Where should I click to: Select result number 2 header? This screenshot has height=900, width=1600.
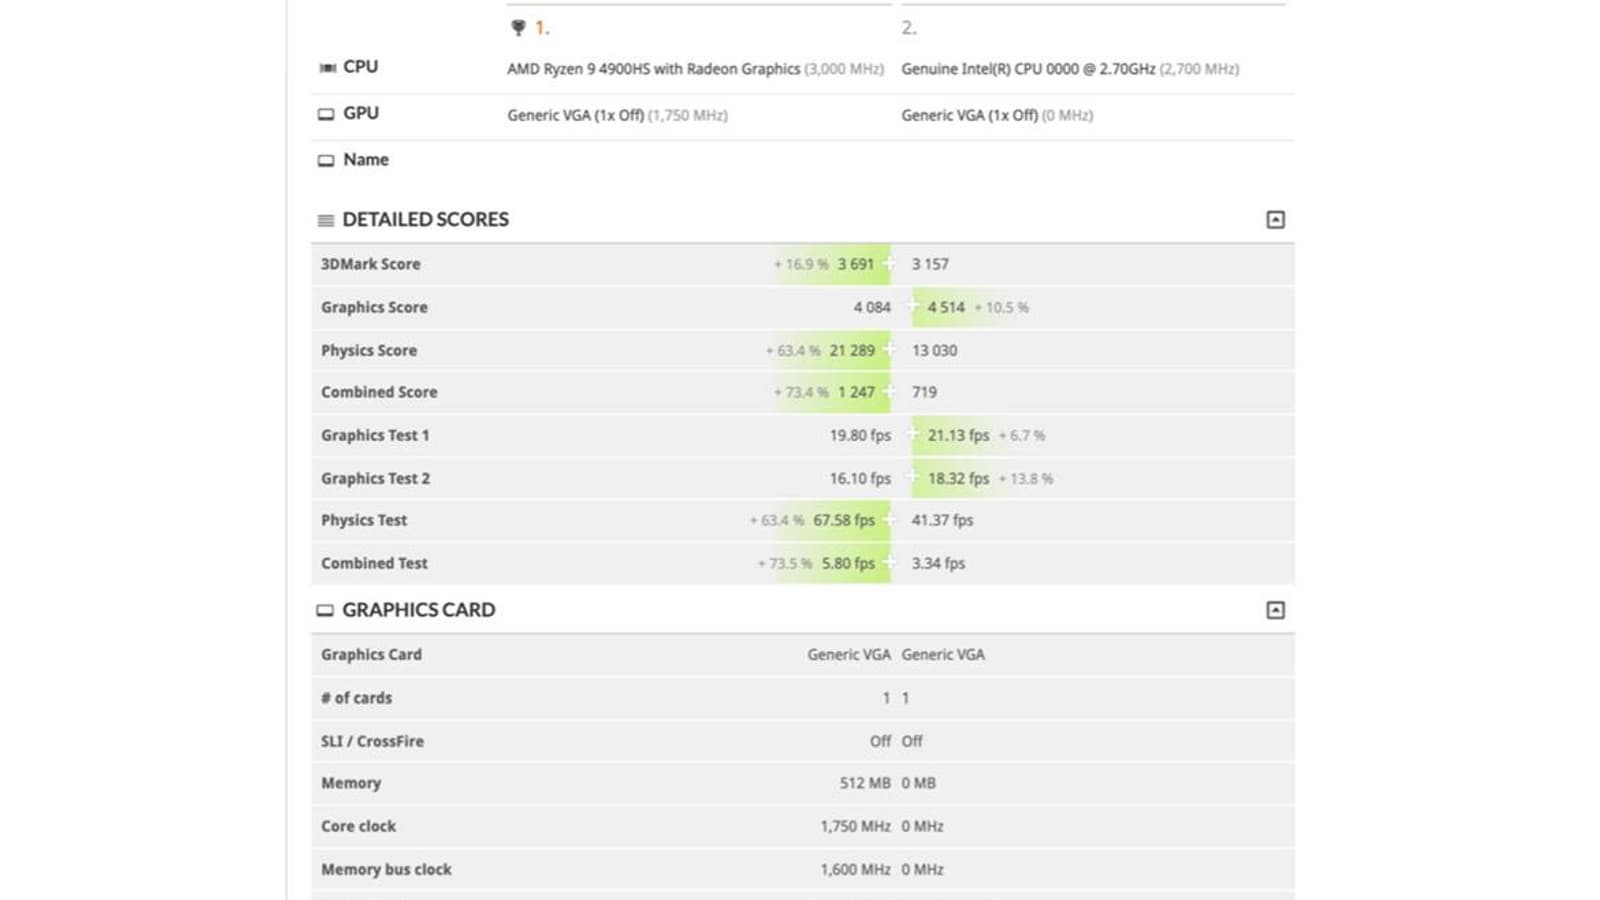(x=908, y=28)
